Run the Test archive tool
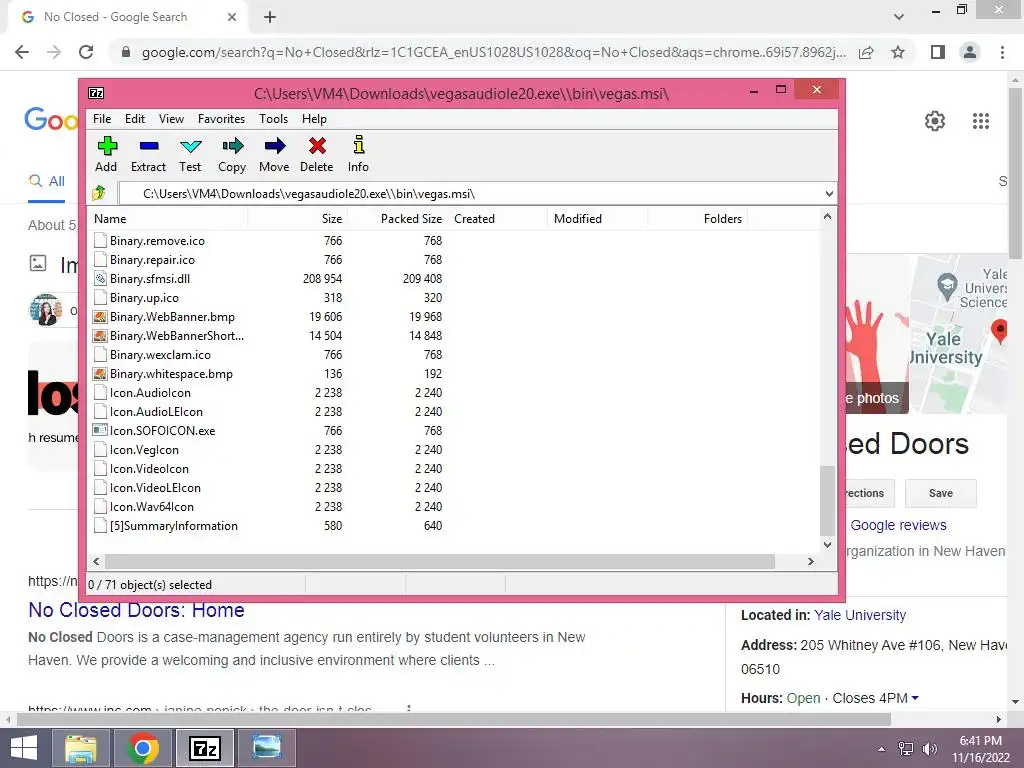This screenshot has width=1024, height=768. click(x=190, y=146)
